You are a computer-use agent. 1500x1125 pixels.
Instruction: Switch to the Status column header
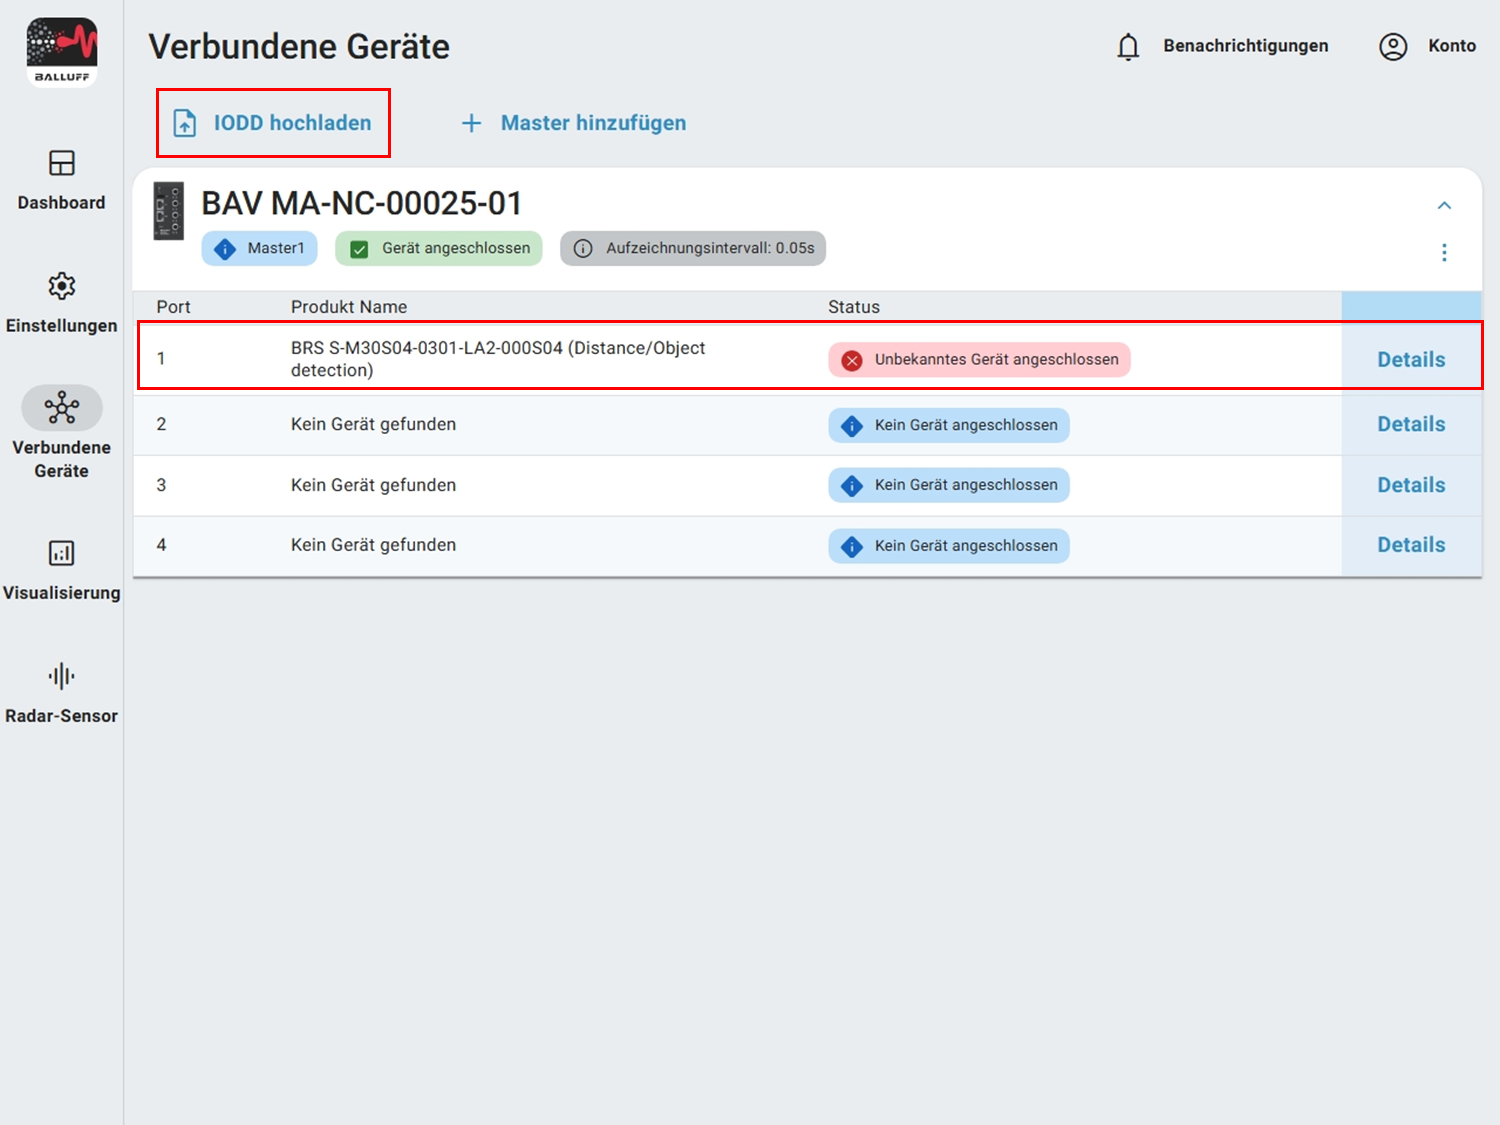[x=853, y=306]
